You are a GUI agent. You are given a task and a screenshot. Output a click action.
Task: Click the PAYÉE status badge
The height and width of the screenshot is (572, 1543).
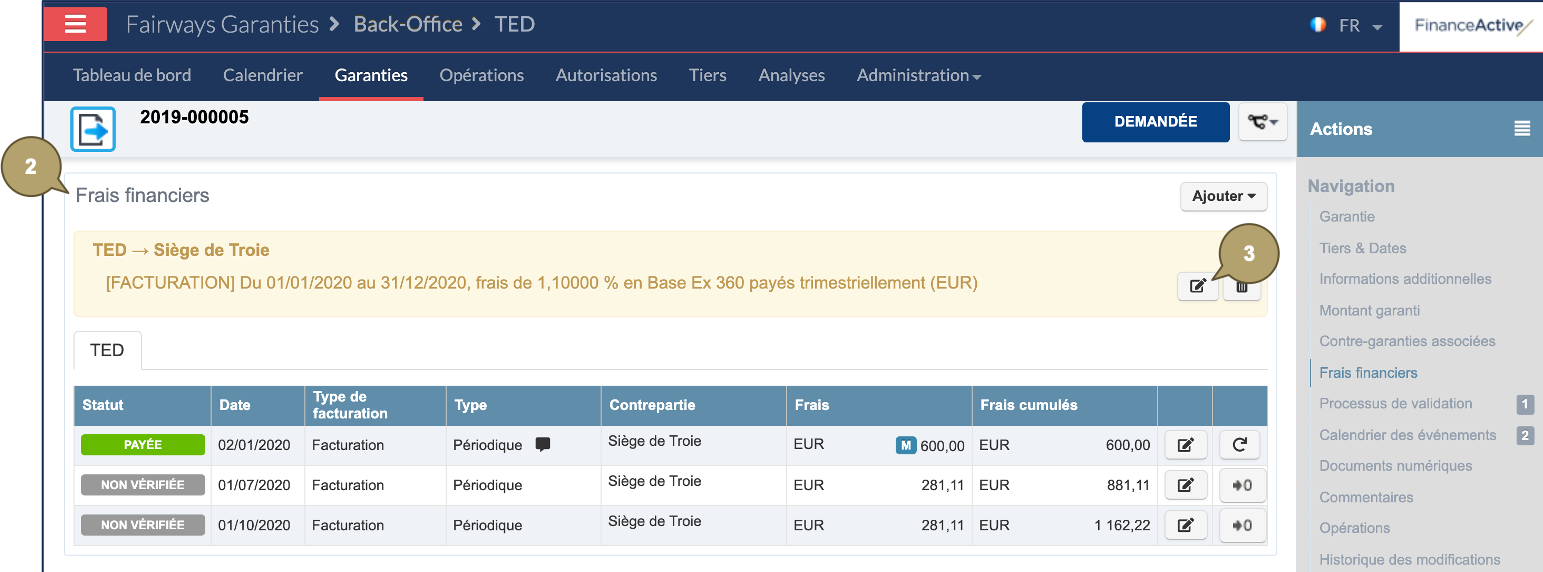143,445
